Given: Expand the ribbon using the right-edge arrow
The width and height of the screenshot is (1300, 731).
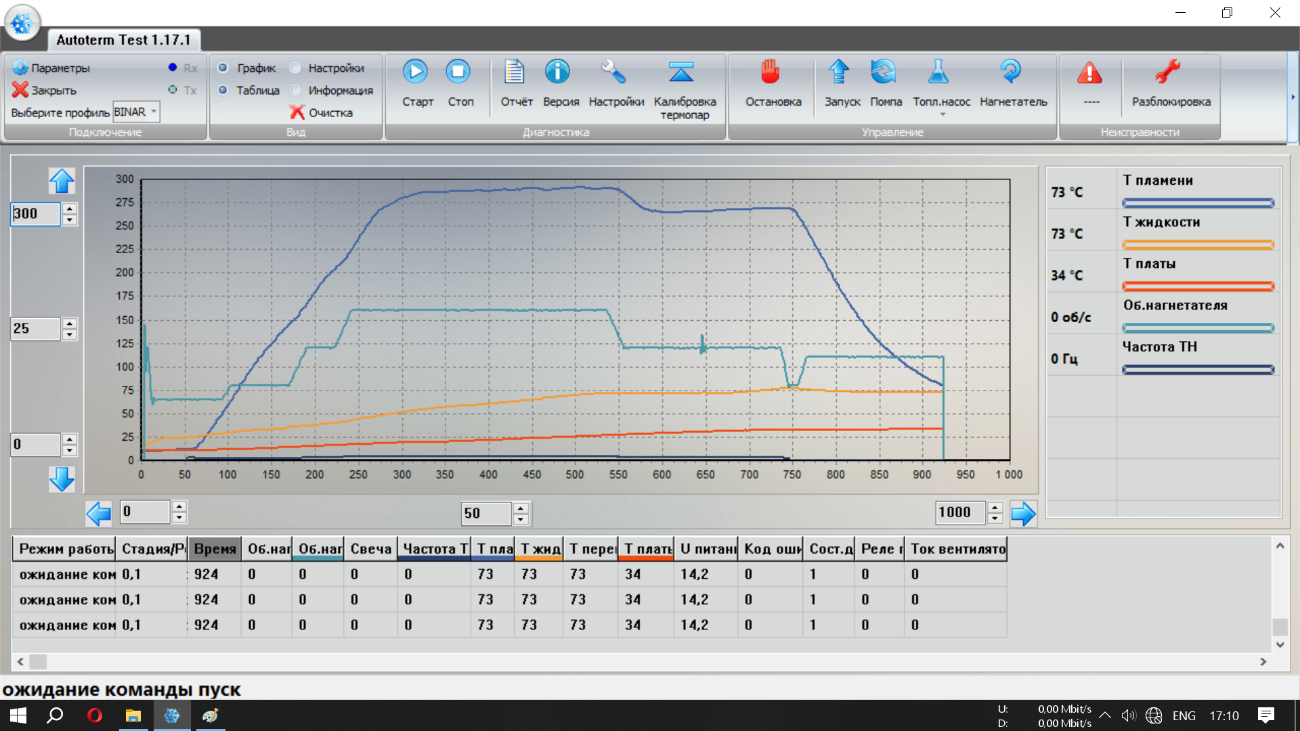Looking at the screenshot, I should click(1293, 97).
